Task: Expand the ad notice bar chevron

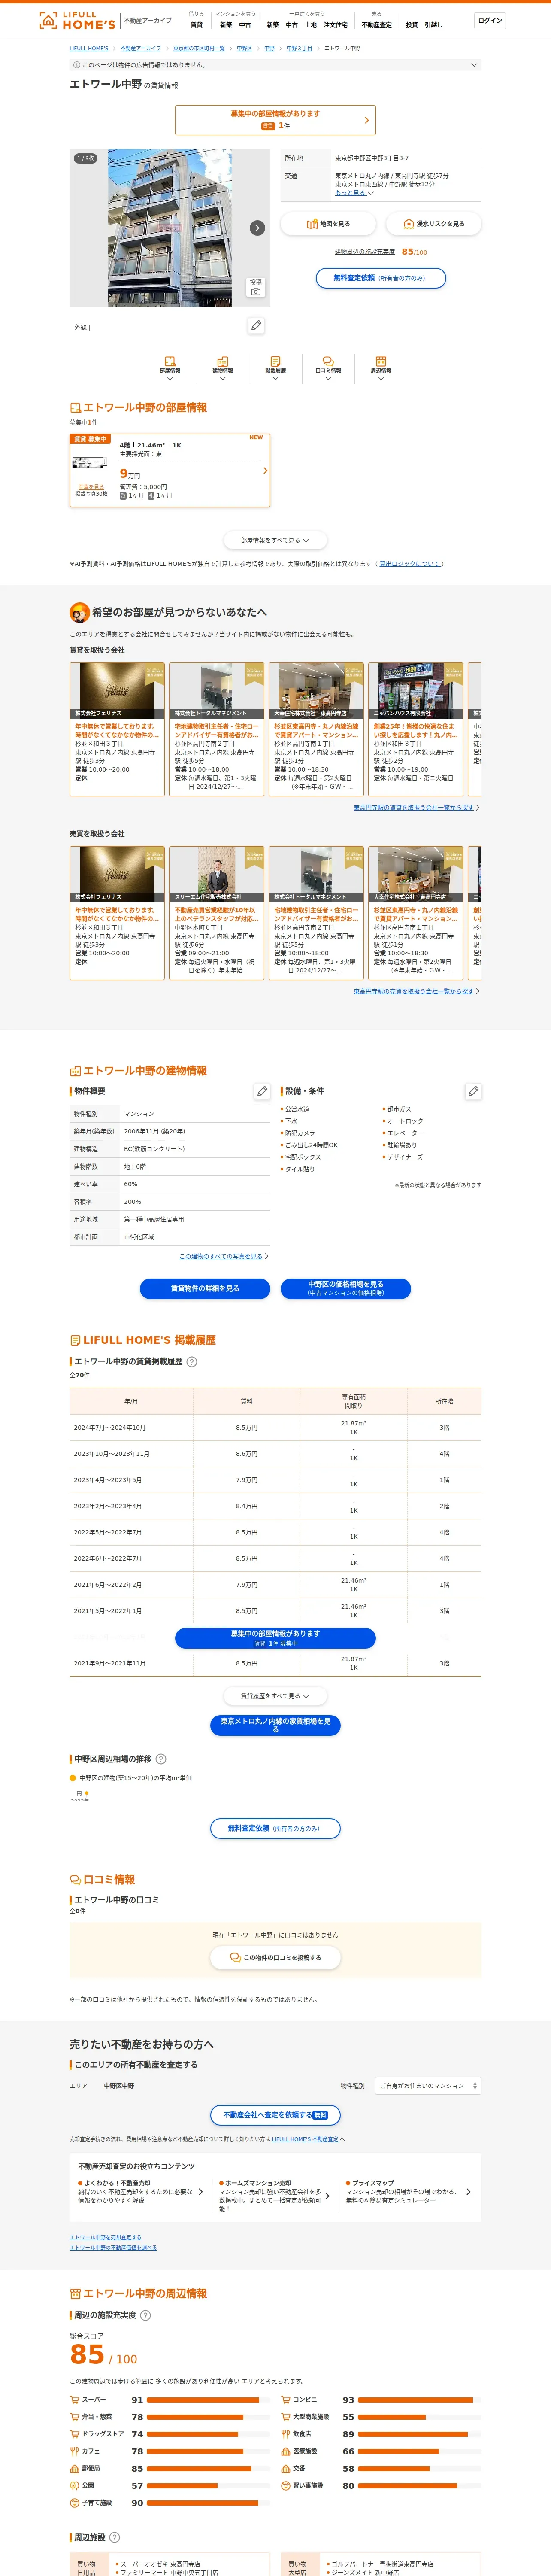Action: tap(474, 65)
